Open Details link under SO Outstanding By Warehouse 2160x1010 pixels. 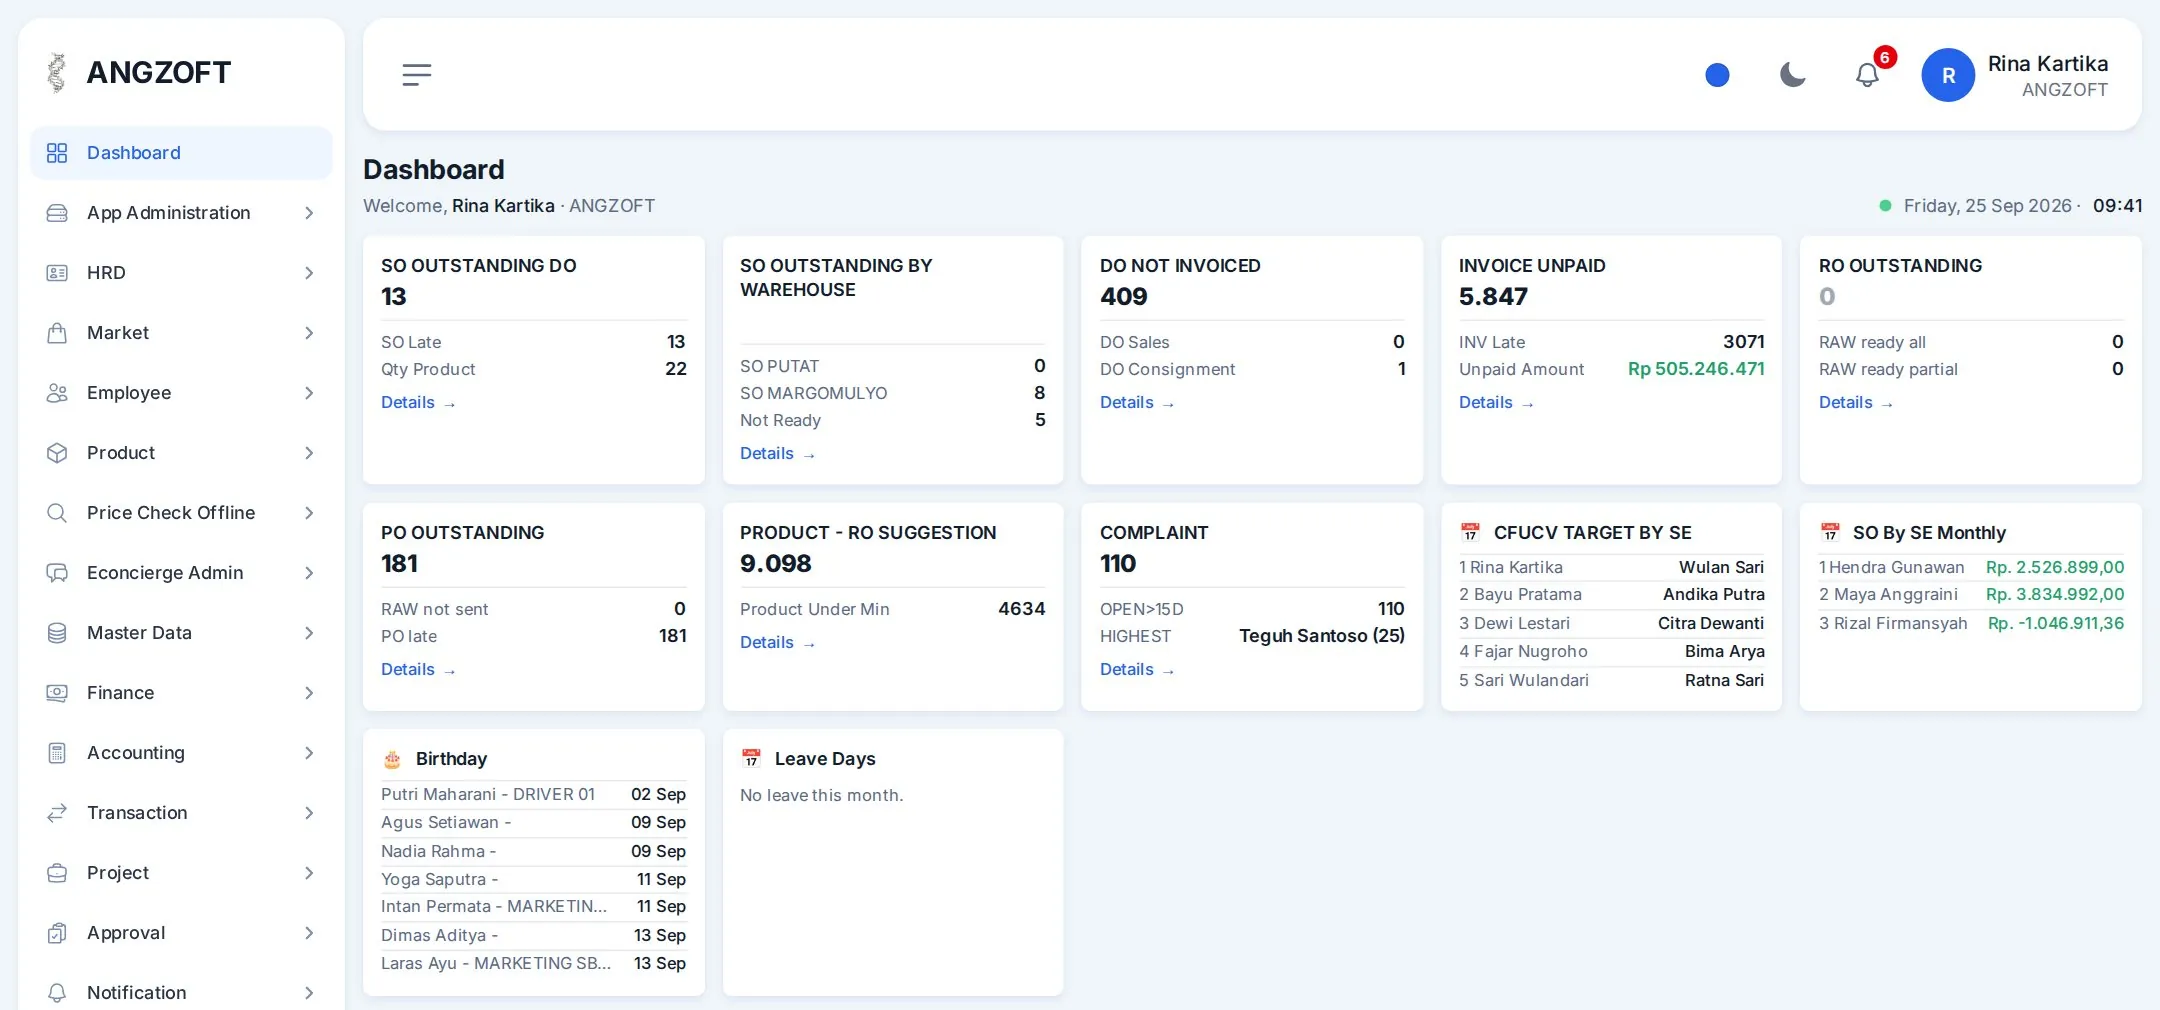click(x=777, y=453)
